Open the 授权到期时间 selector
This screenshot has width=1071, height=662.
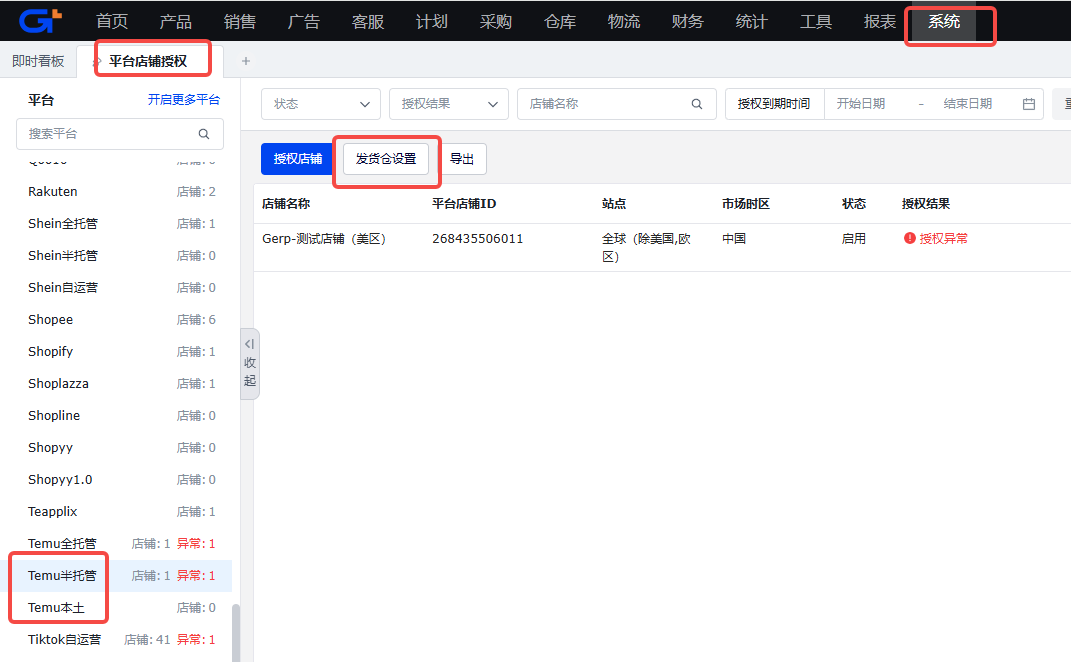click(x=774, y=104)
